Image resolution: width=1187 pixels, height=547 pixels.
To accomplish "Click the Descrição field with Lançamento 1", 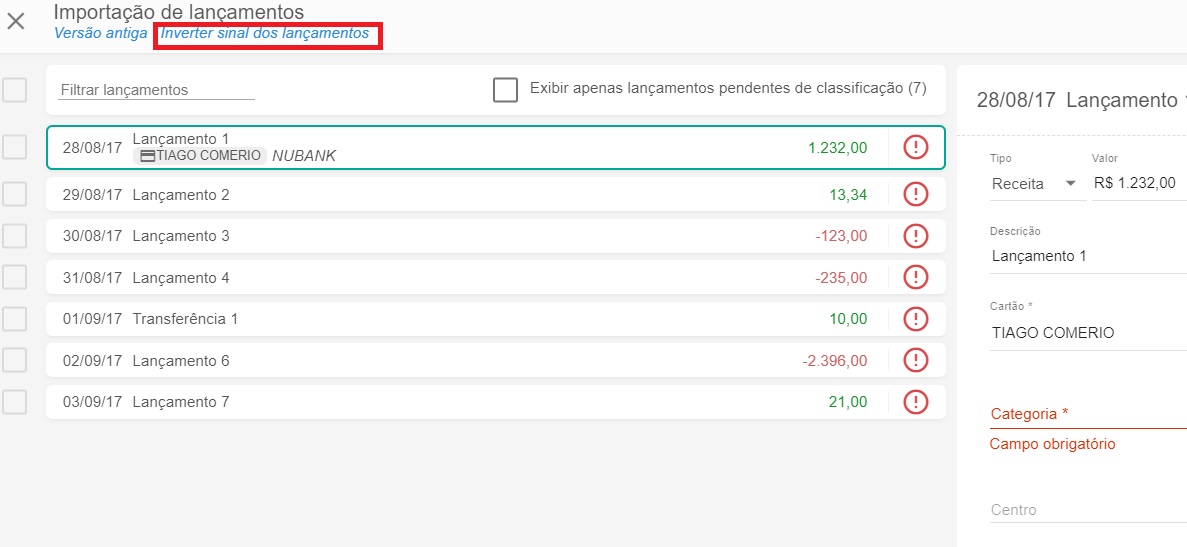I will click(x=1087, y=256).
